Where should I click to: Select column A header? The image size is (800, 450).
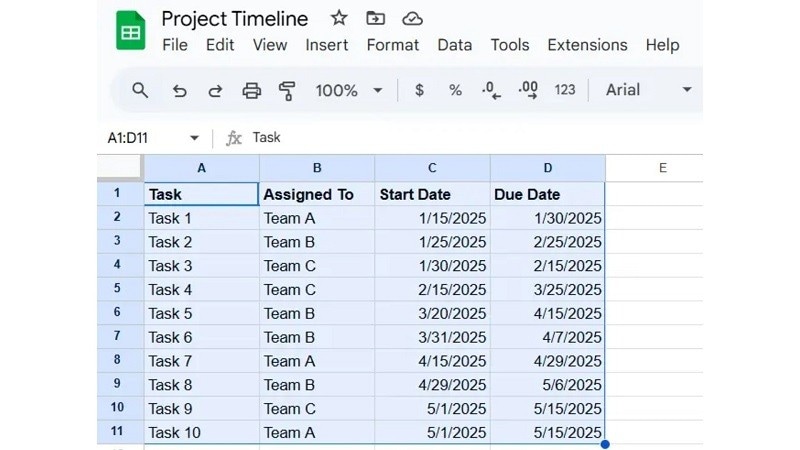[x=202, y=168]
